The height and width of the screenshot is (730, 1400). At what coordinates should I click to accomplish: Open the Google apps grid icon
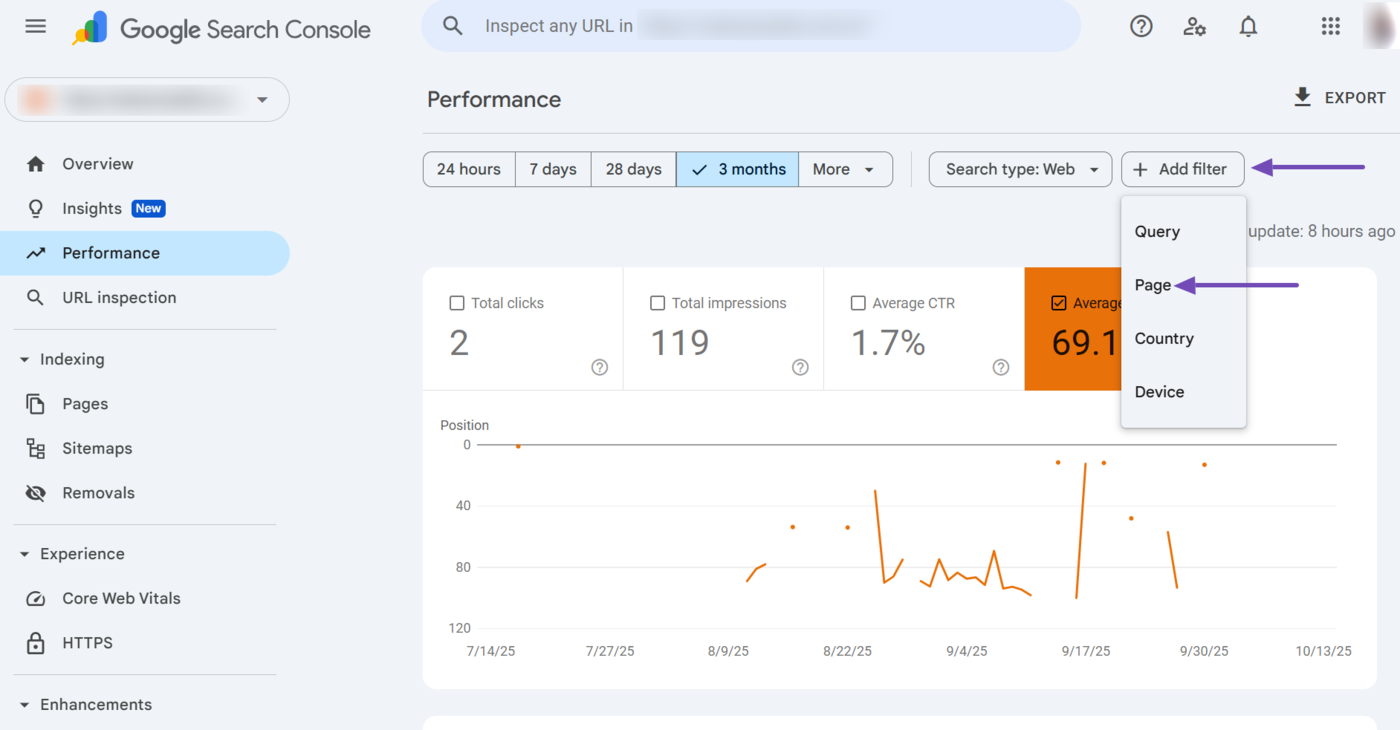tap(1330, 27)
